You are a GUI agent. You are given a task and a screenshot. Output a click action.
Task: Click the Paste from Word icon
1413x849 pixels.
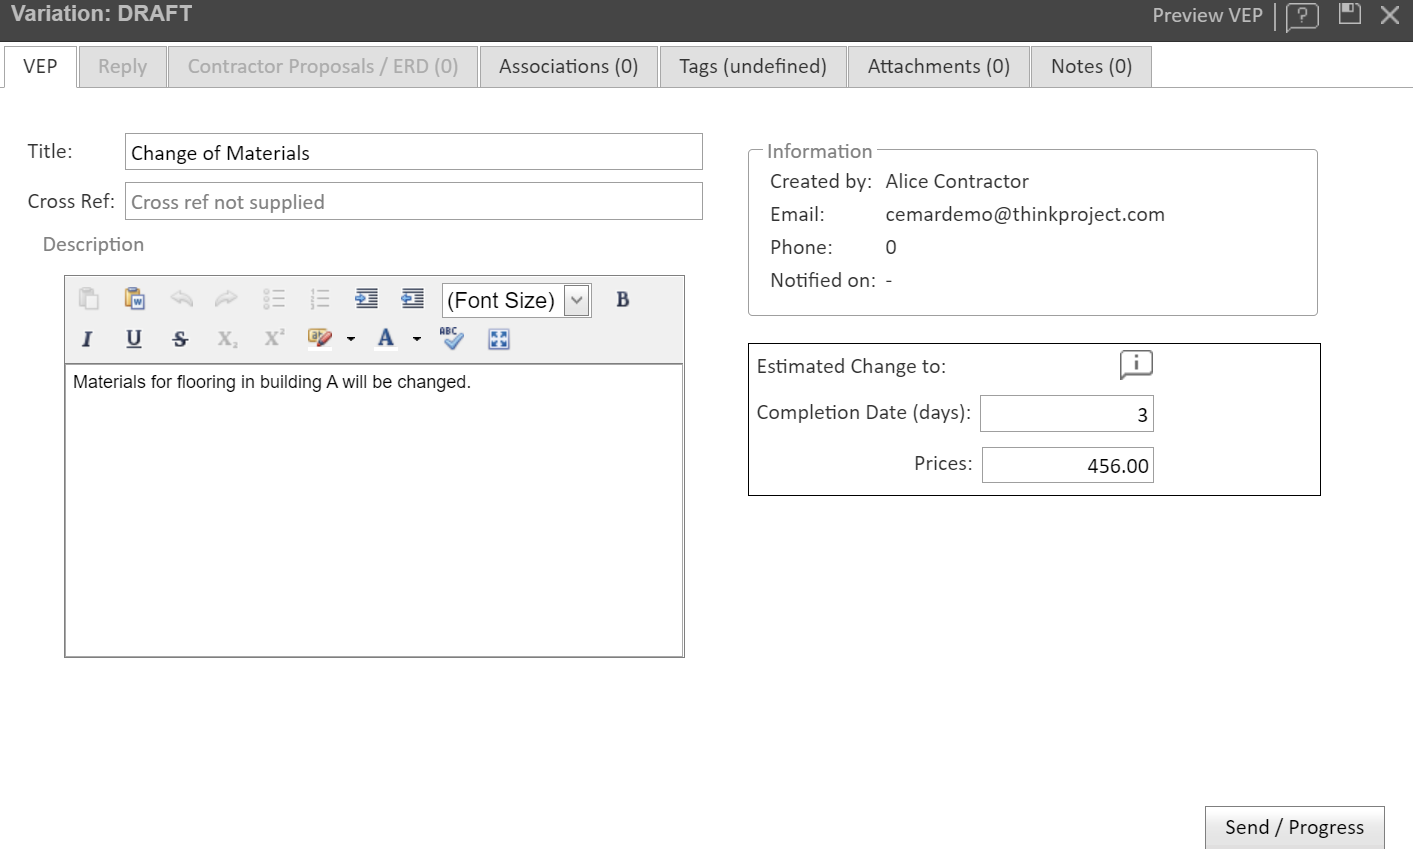[135, 299]
